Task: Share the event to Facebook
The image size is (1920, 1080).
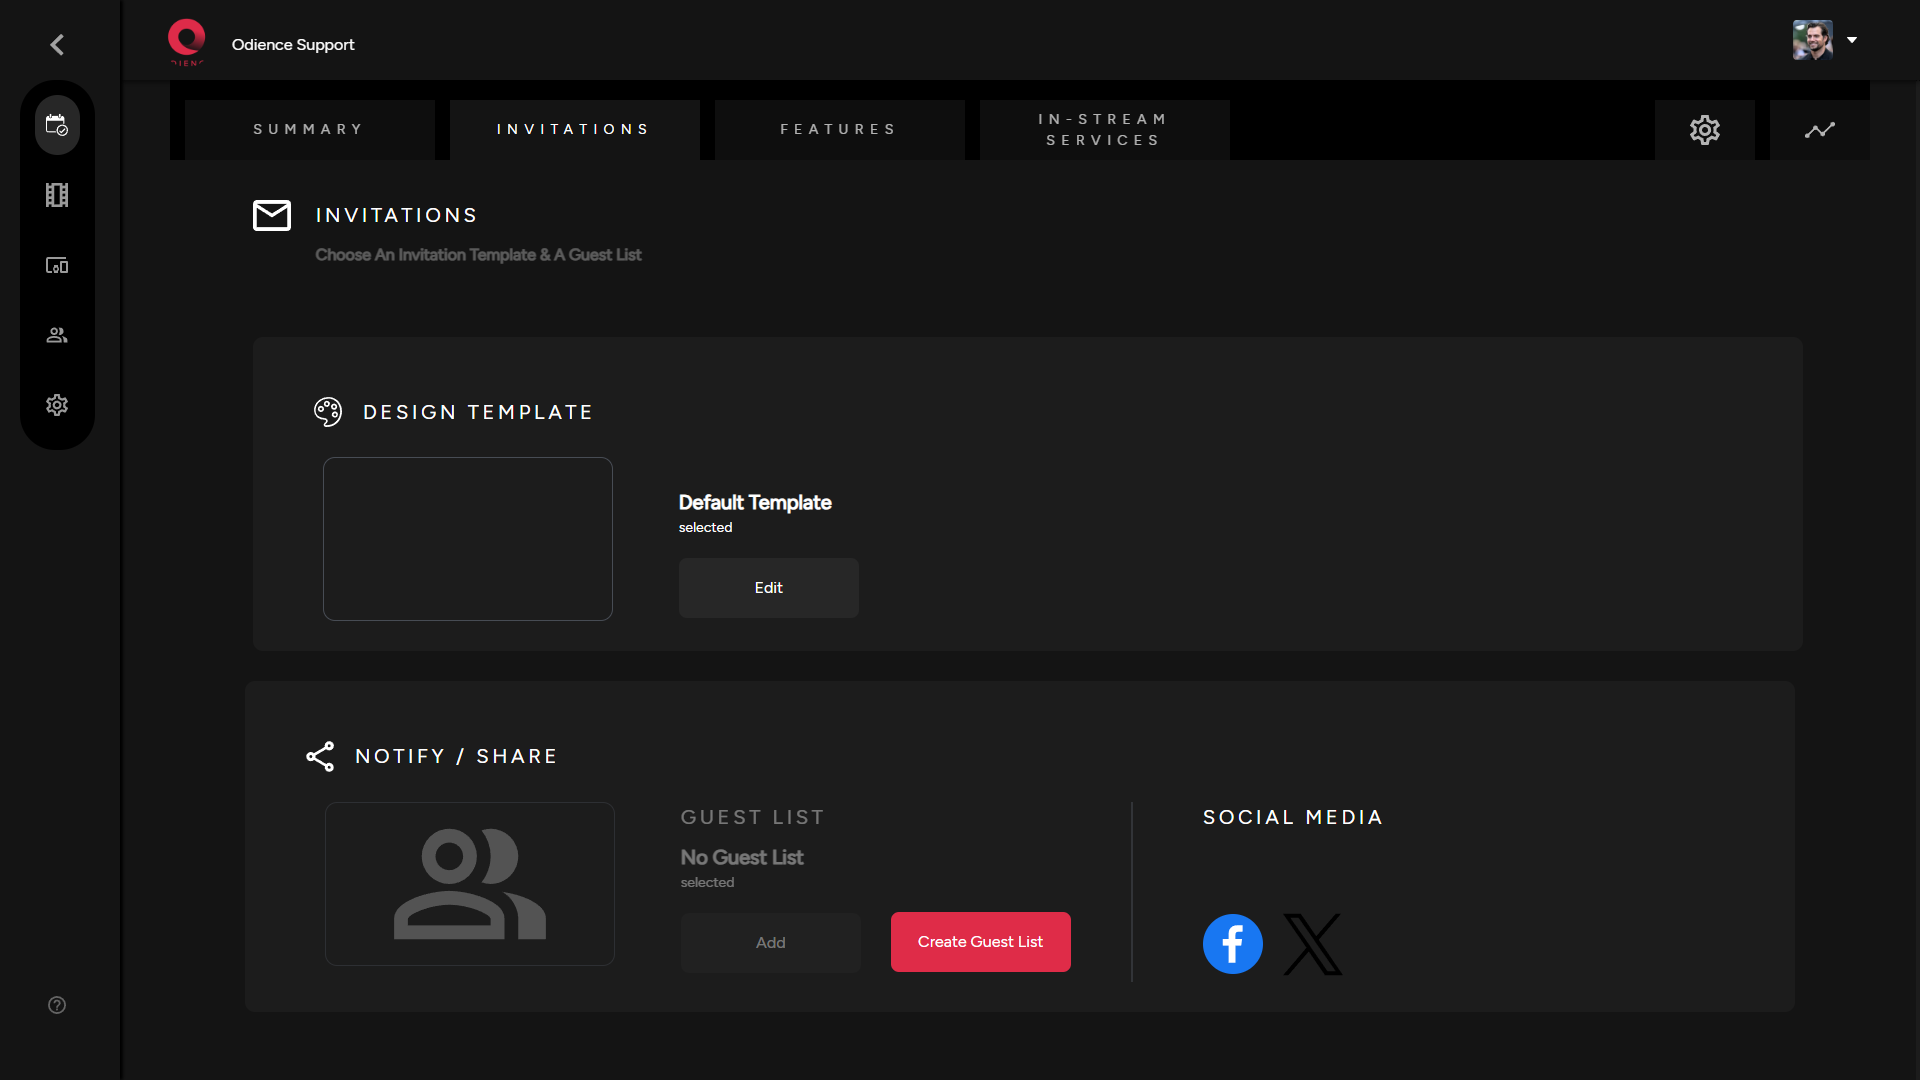Action: [1232, 943]
